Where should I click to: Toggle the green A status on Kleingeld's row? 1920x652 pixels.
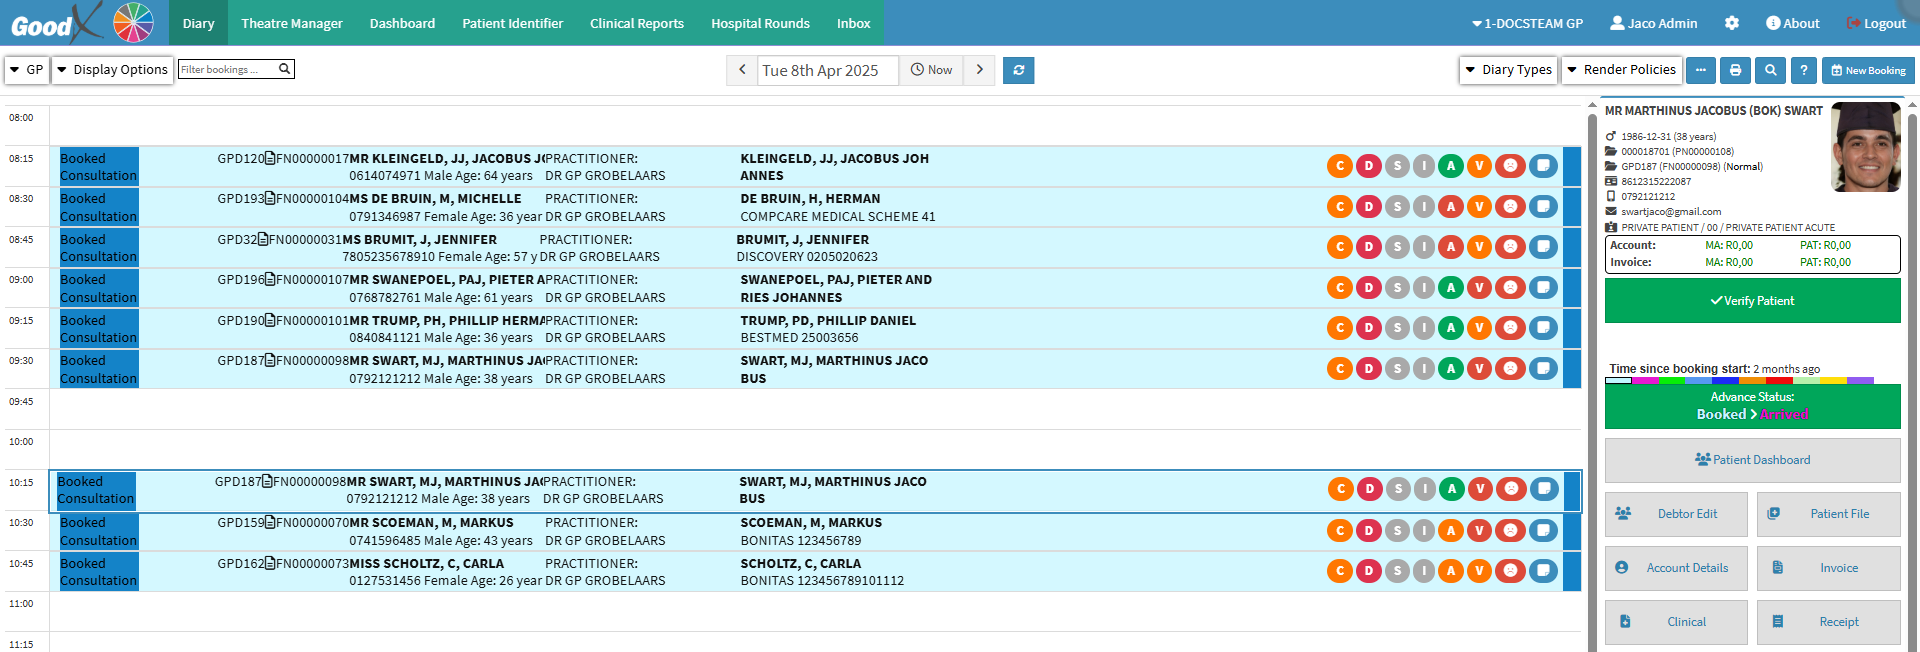1451,166
